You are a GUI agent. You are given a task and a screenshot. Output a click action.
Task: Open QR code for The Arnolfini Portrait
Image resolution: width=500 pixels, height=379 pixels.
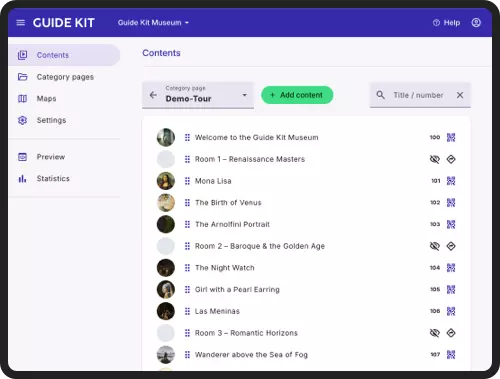point(451,224)
